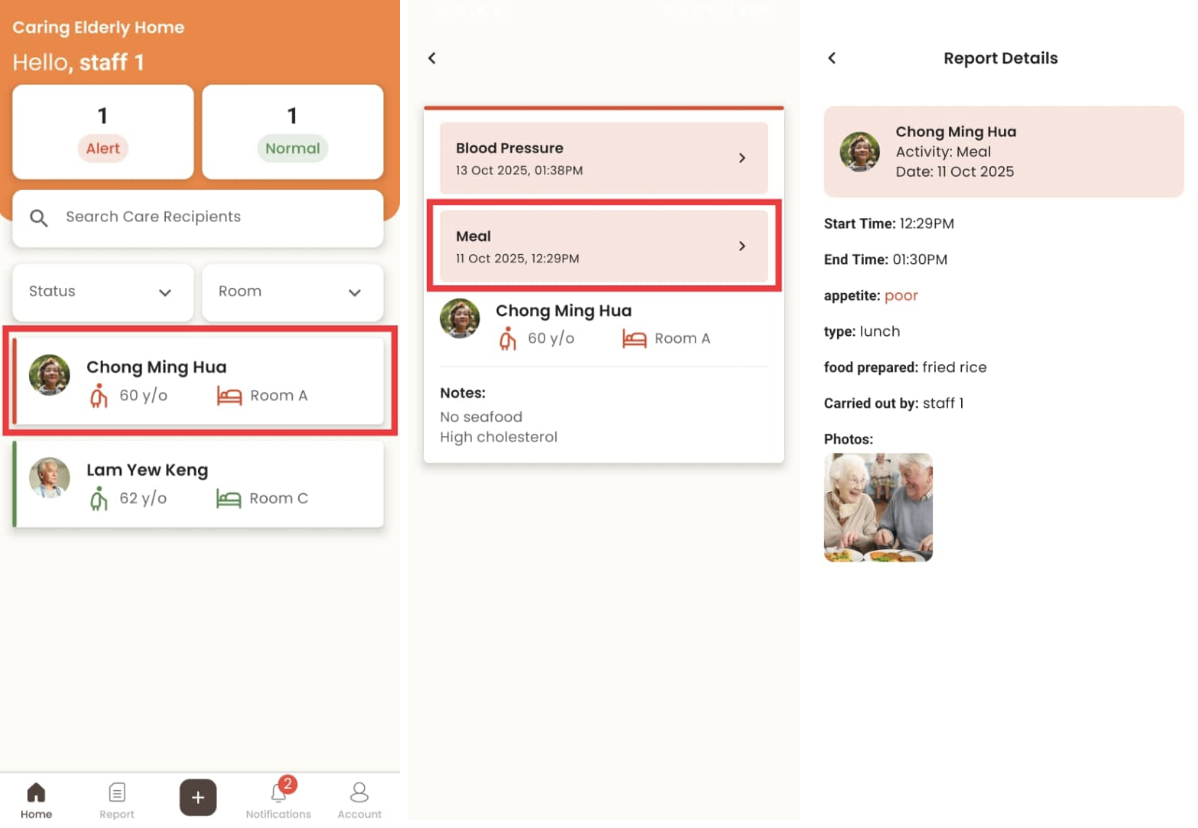Open the Room filter dropdown

[292, 292]
